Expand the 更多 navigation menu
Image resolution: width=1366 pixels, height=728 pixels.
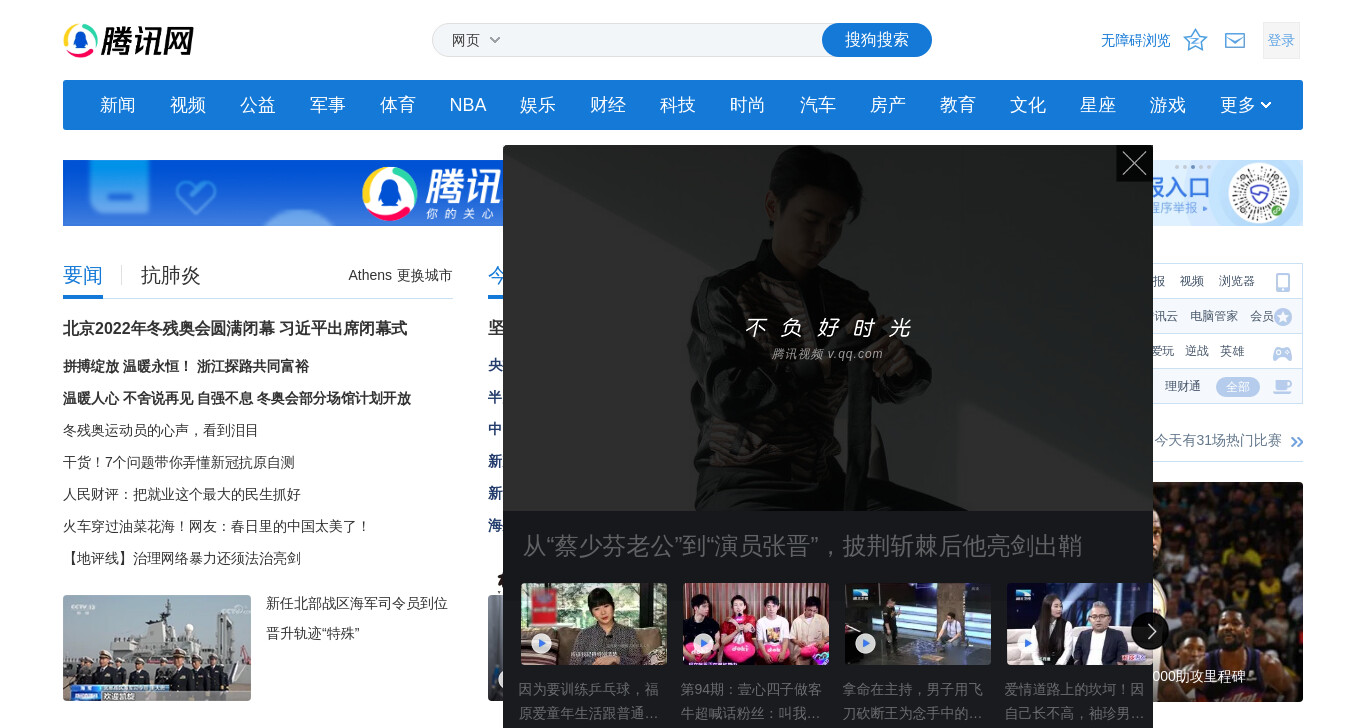click(1246, 105)
